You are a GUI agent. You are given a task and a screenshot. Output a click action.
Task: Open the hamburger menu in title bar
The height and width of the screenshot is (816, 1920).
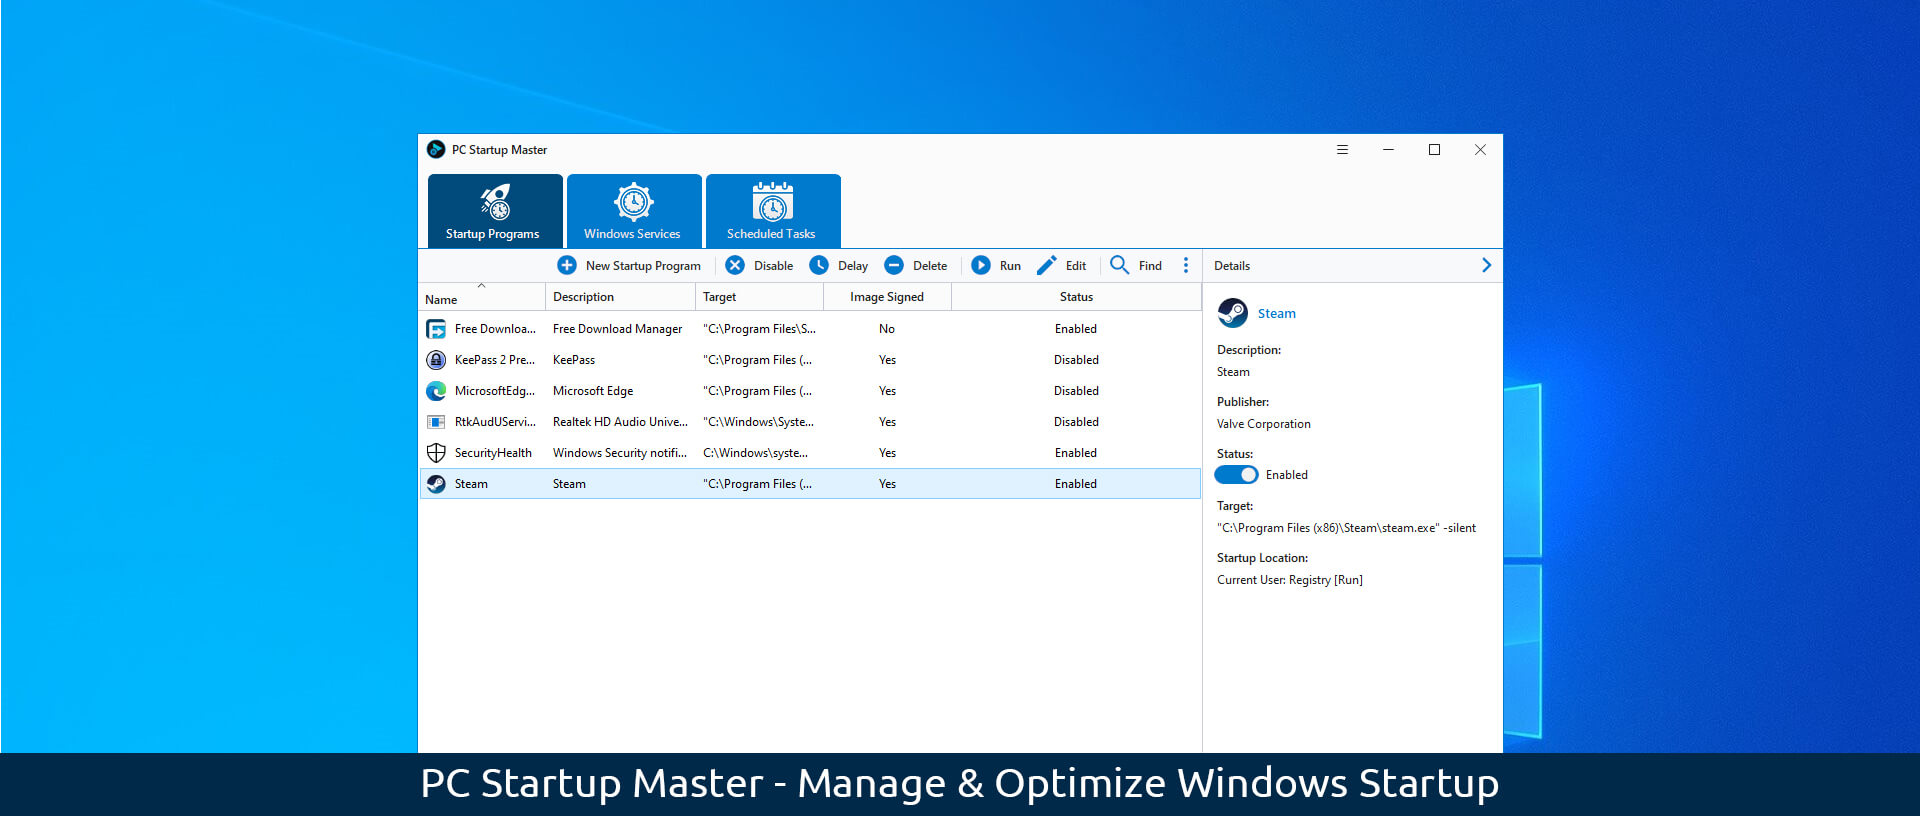pyautogui.click(x=1342, y=150)
